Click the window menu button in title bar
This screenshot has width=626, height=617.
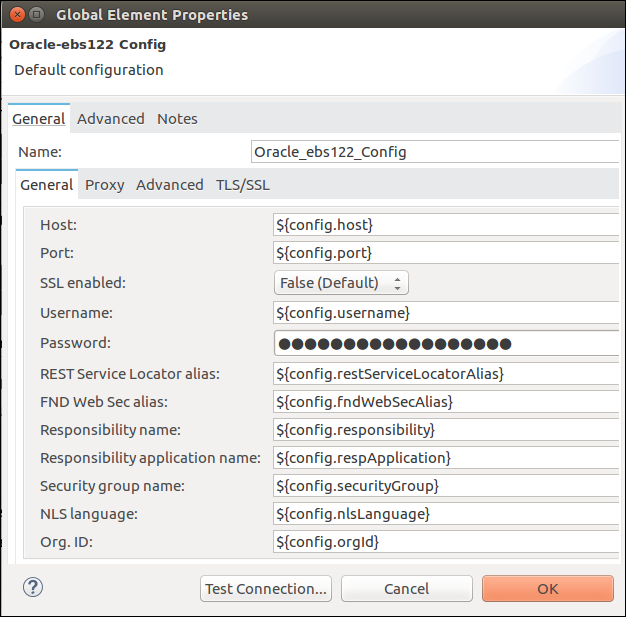click(x=36, y=15)
